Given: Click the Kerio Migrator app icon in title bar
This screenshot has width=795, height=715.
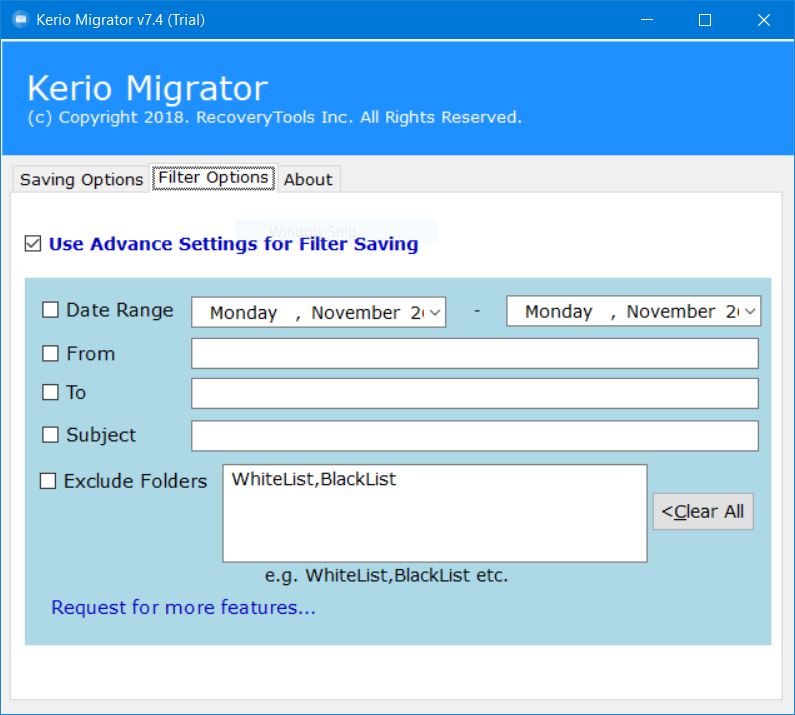Looking at the screenshot, I should pos(20,20).
